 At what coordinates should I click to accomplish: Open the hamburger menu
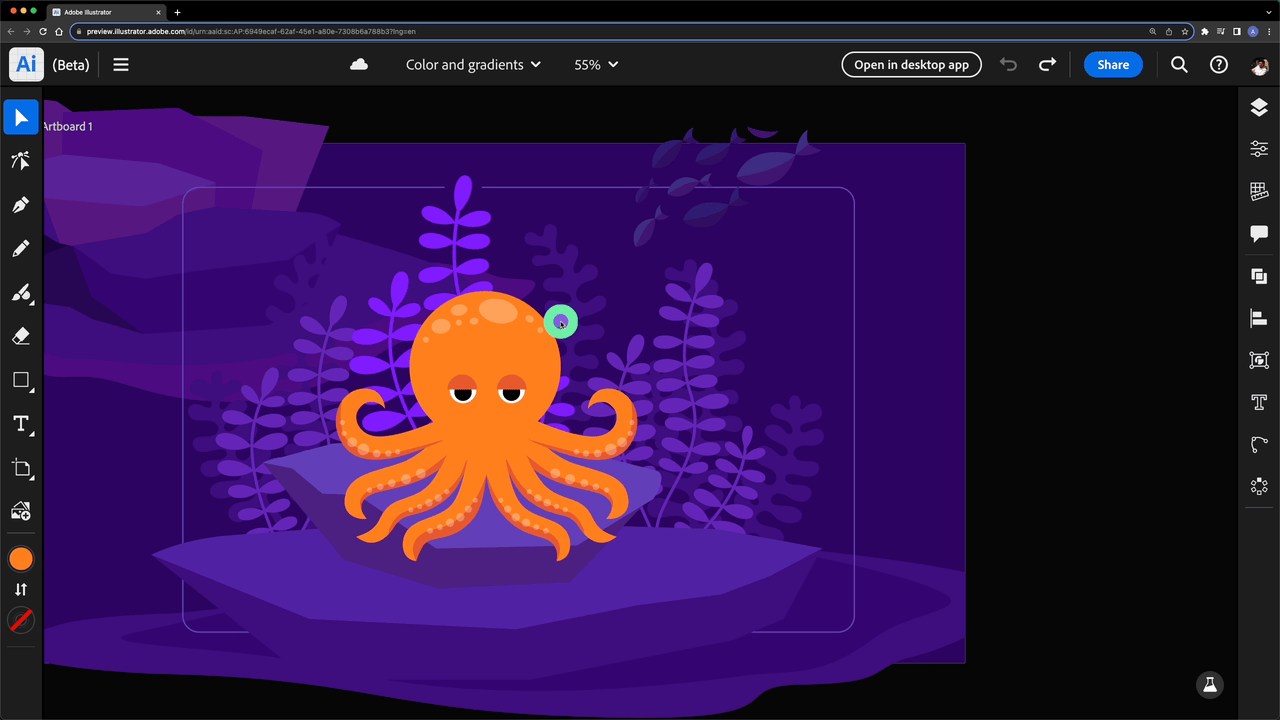120,64
